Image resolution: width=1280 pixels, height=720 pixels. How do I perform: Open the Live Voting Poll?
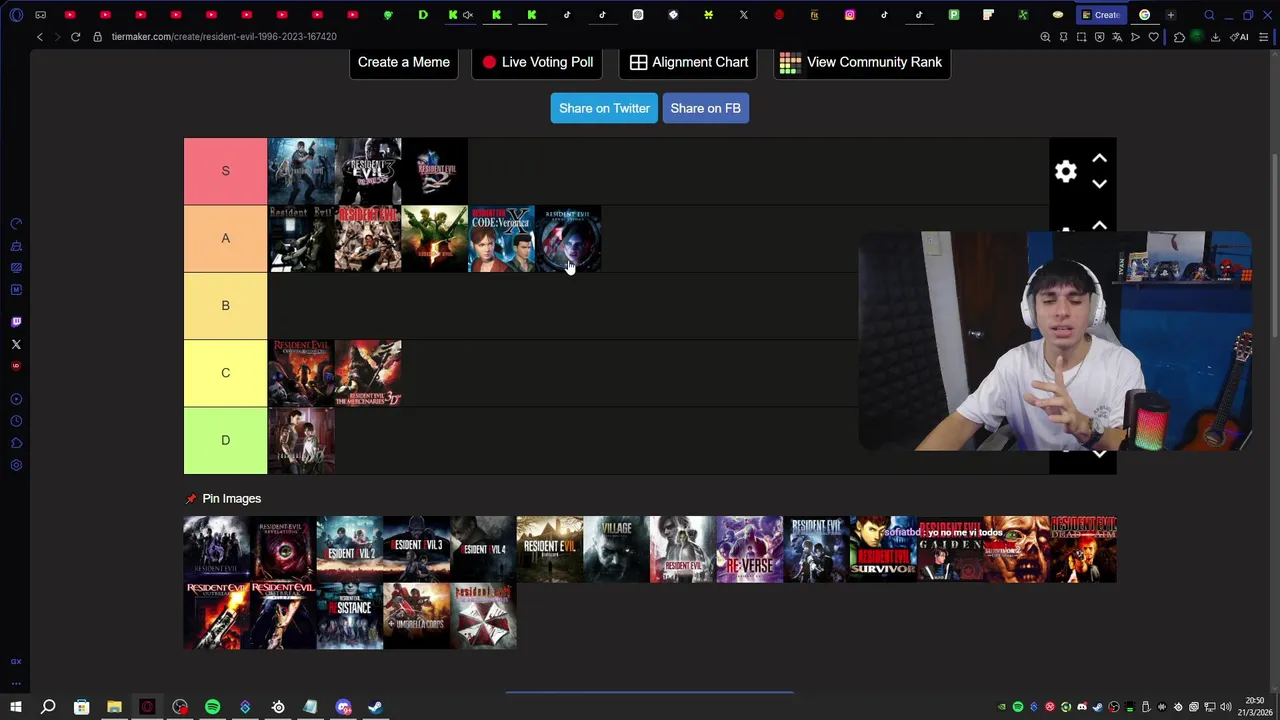537,62
